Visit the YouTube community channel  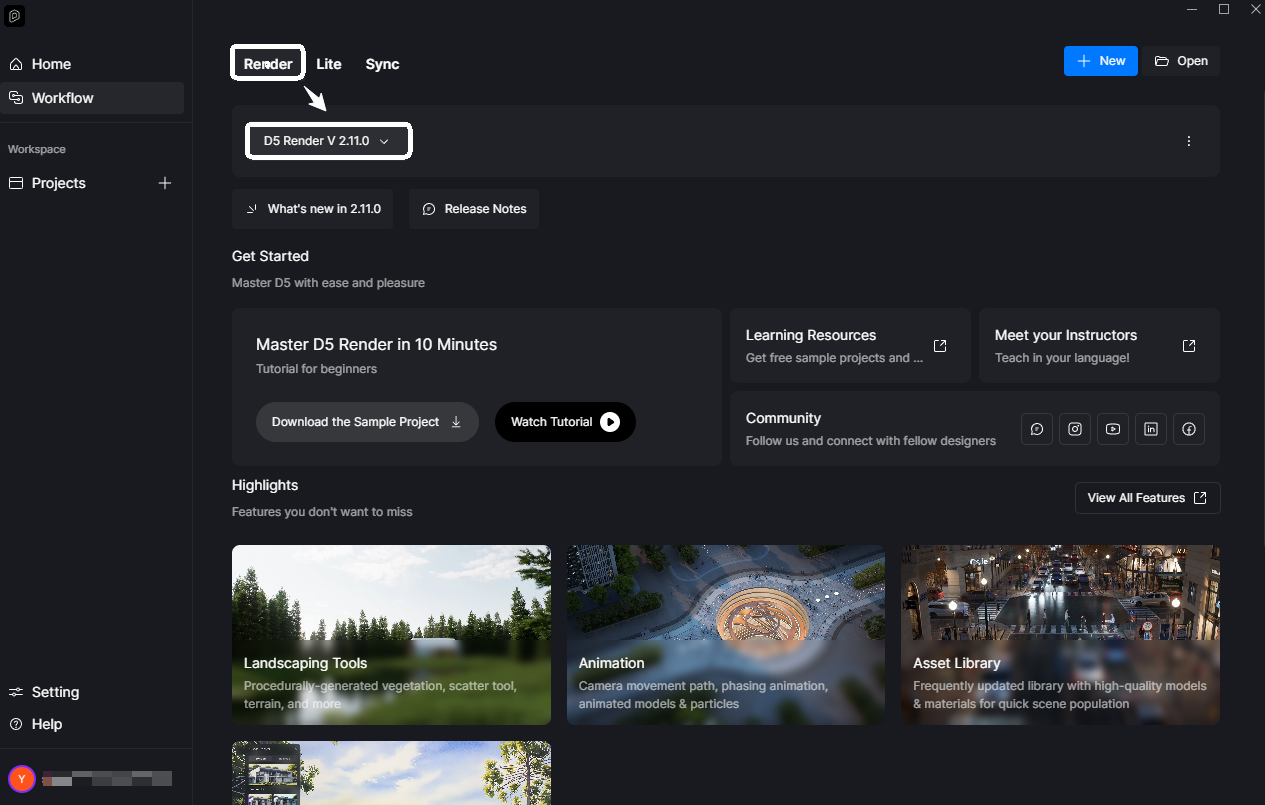[x=1113, y=429]
